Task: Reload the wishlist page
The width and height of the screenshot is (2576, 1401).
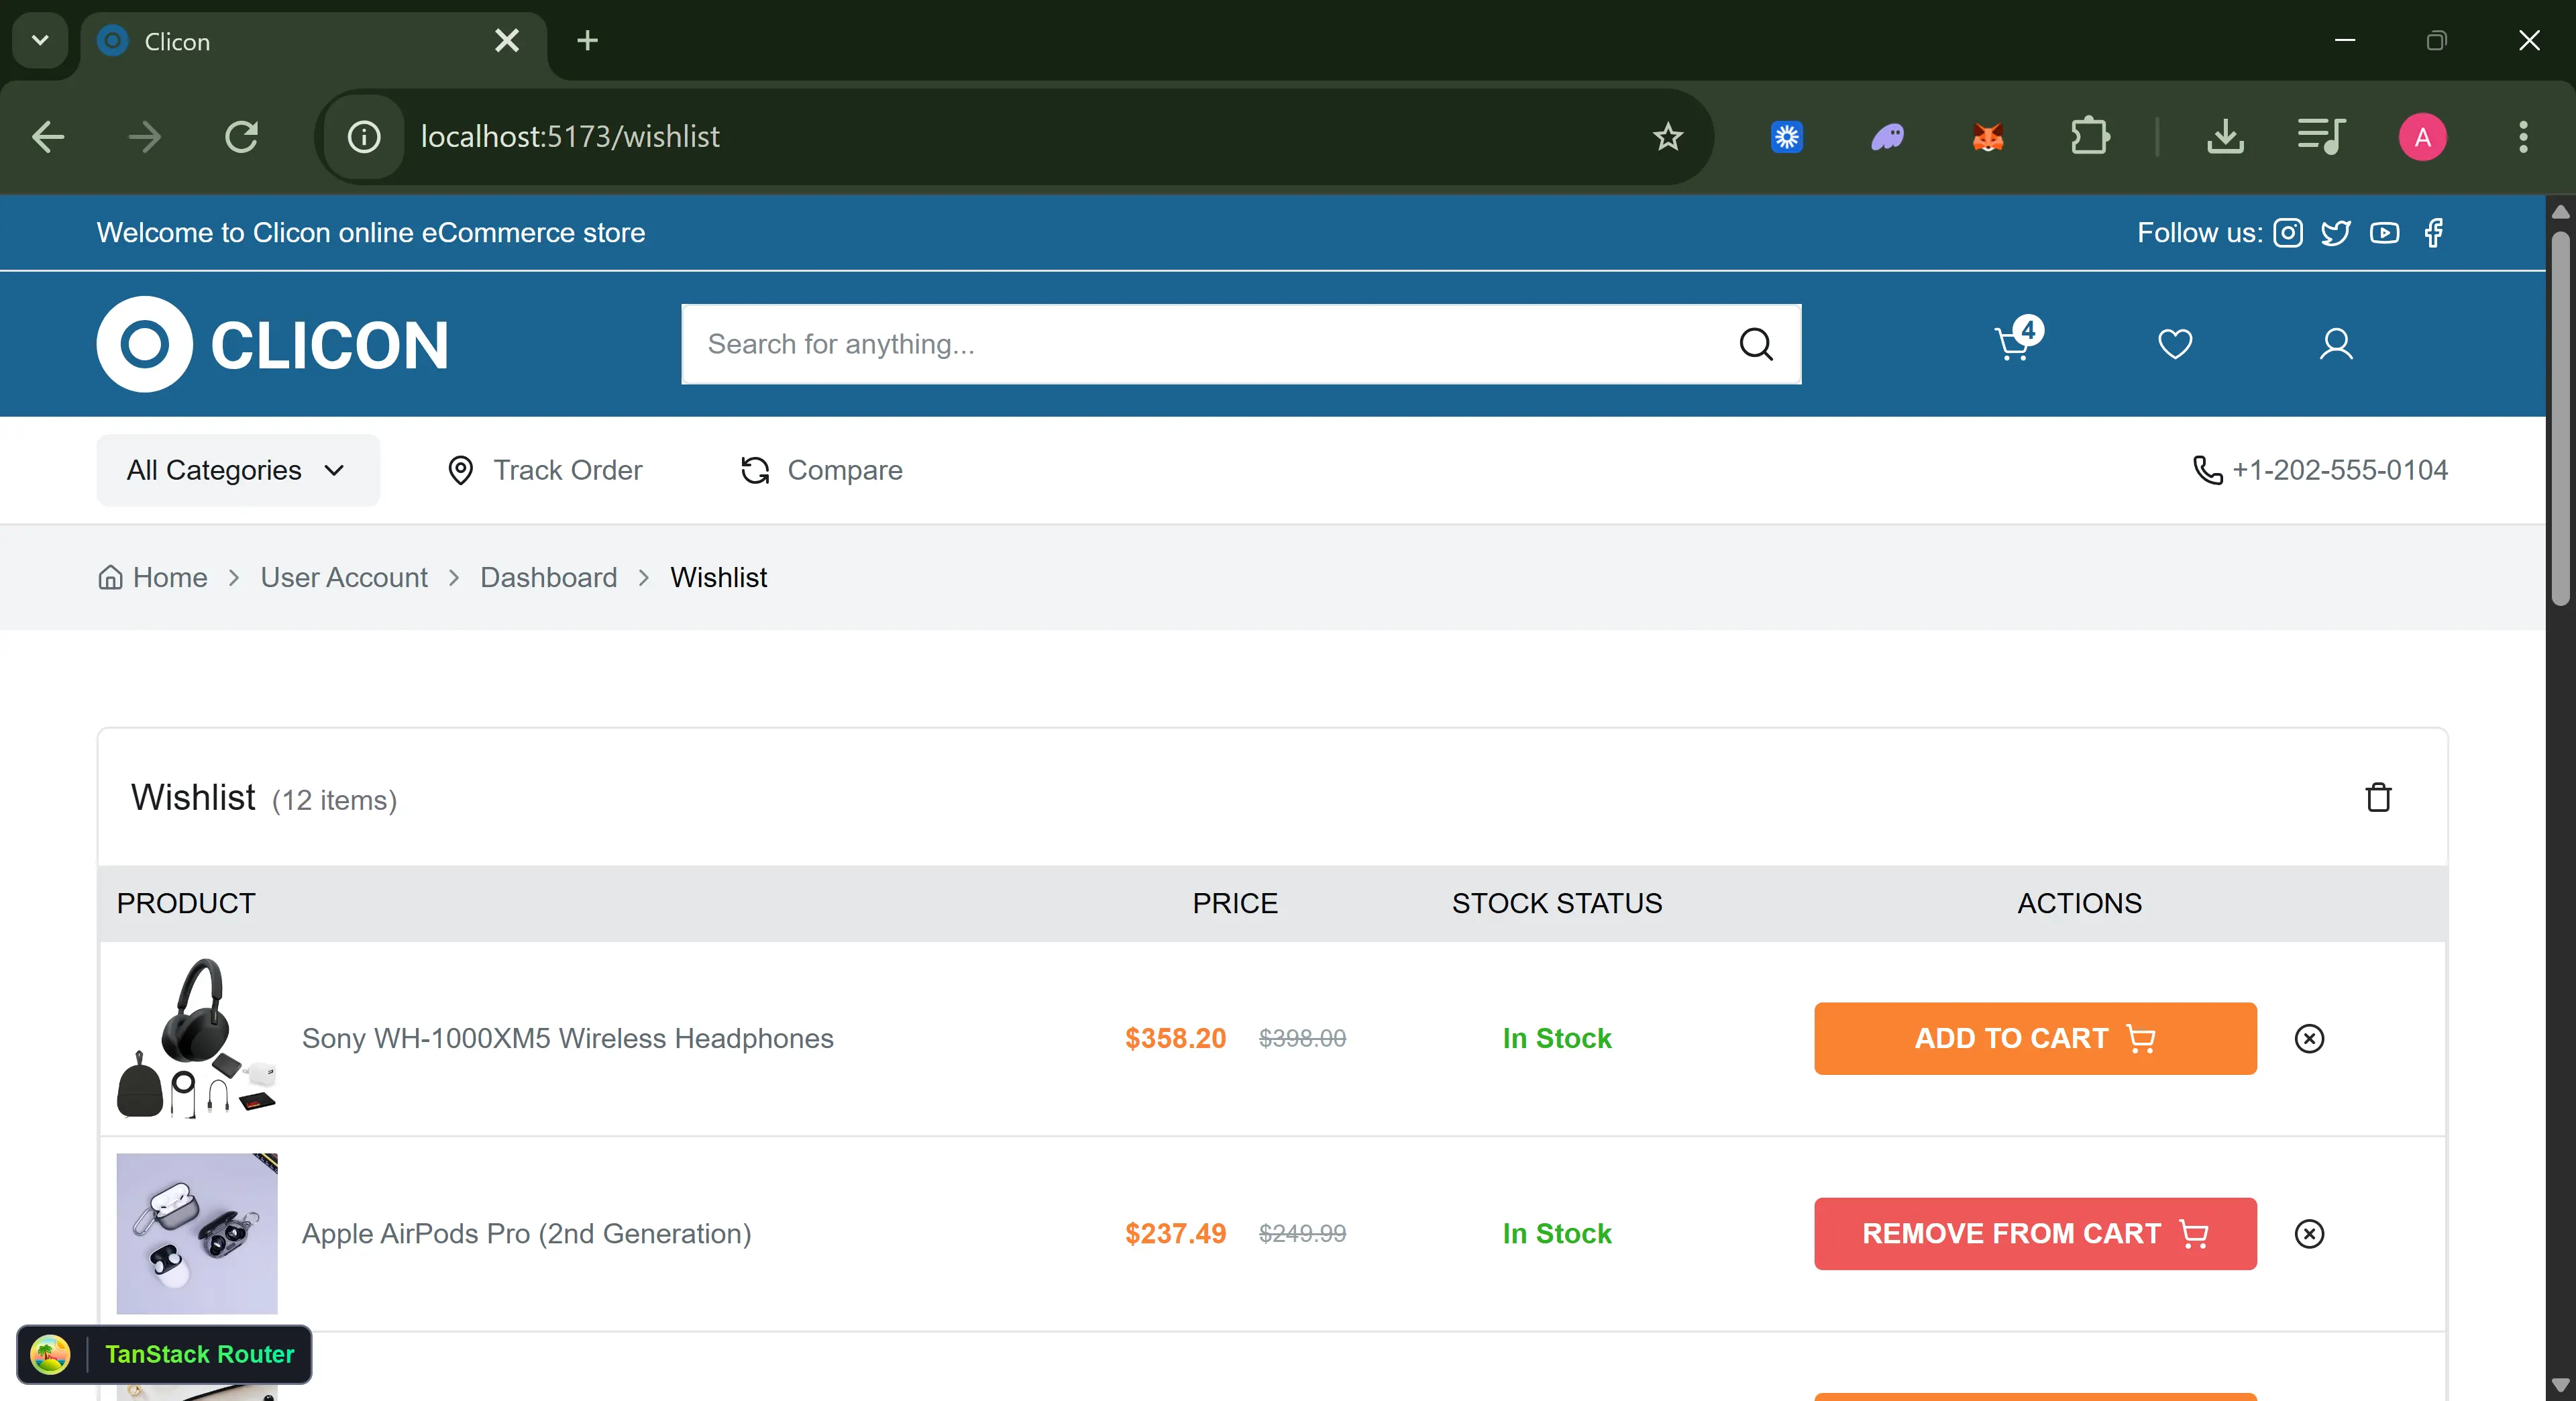Action: pyautogui.click(x=241, y=137)
